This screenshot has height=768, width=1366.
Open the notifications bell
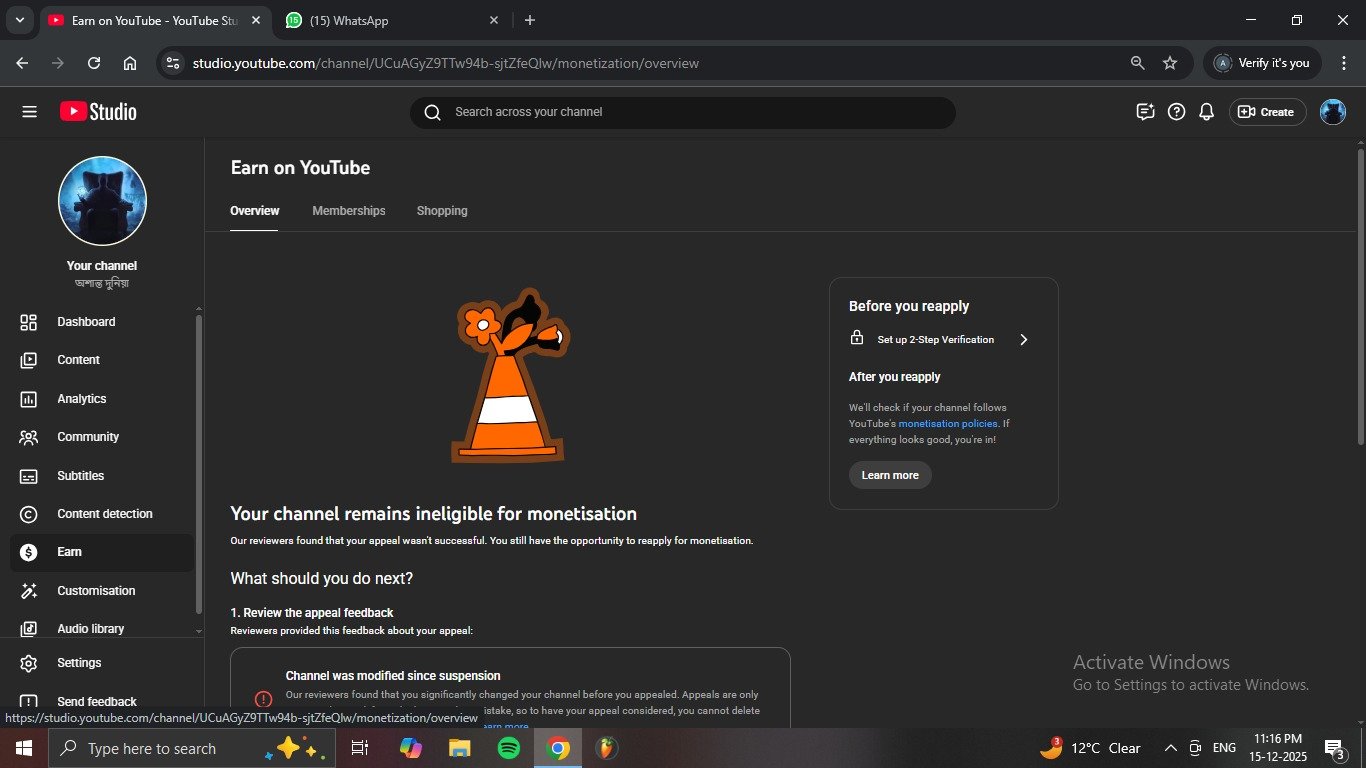(1206, 112)
